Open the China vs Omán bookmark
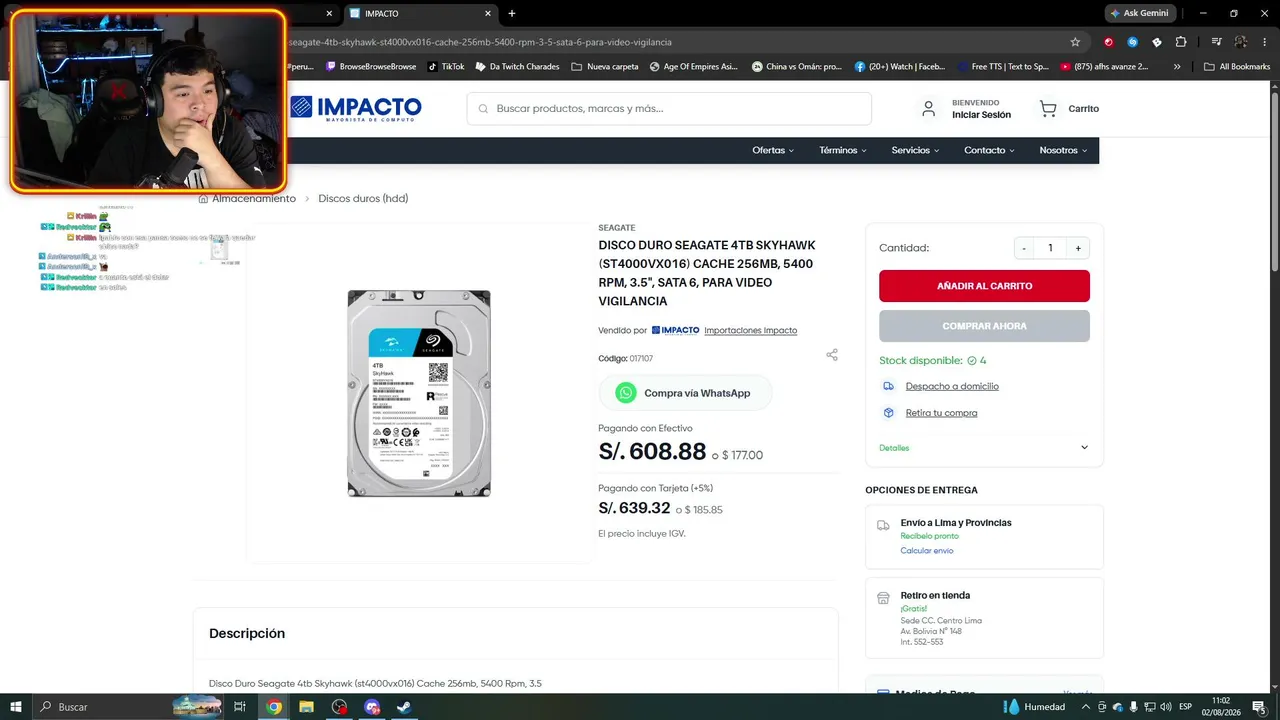This screenshot has width=1280, height=720. pos(797,67)
